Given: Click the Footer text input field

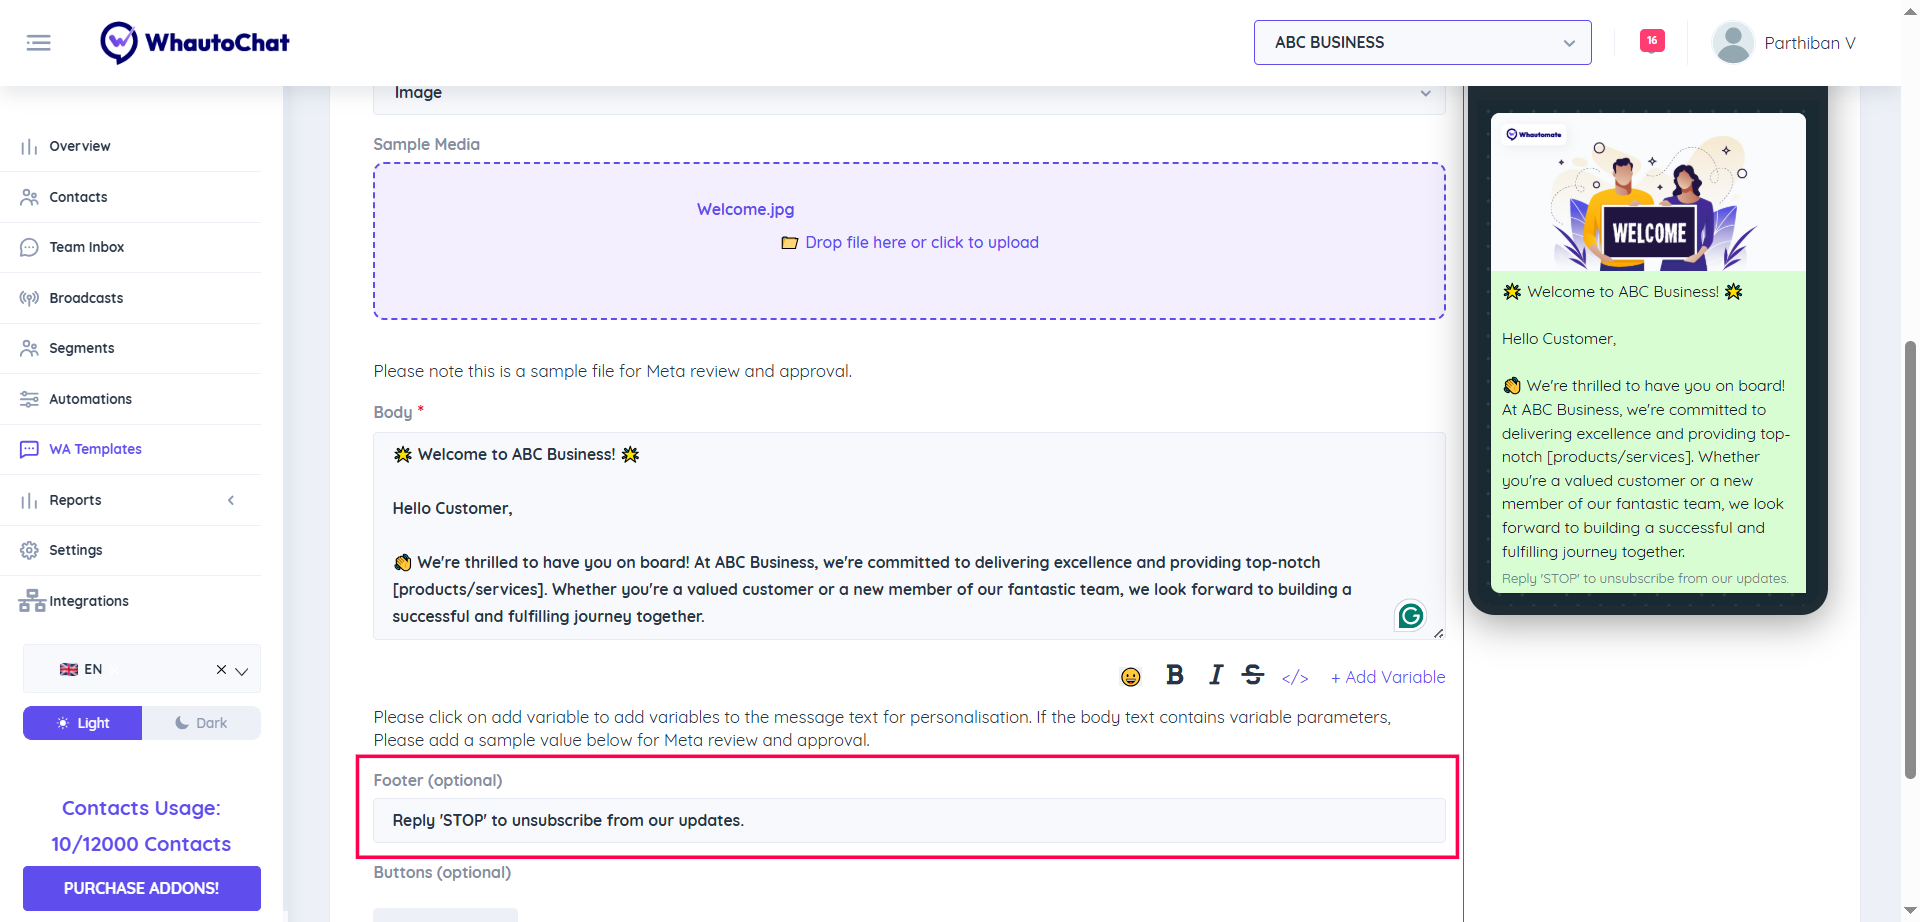Looking at the screenshot, I should point(908,820).
